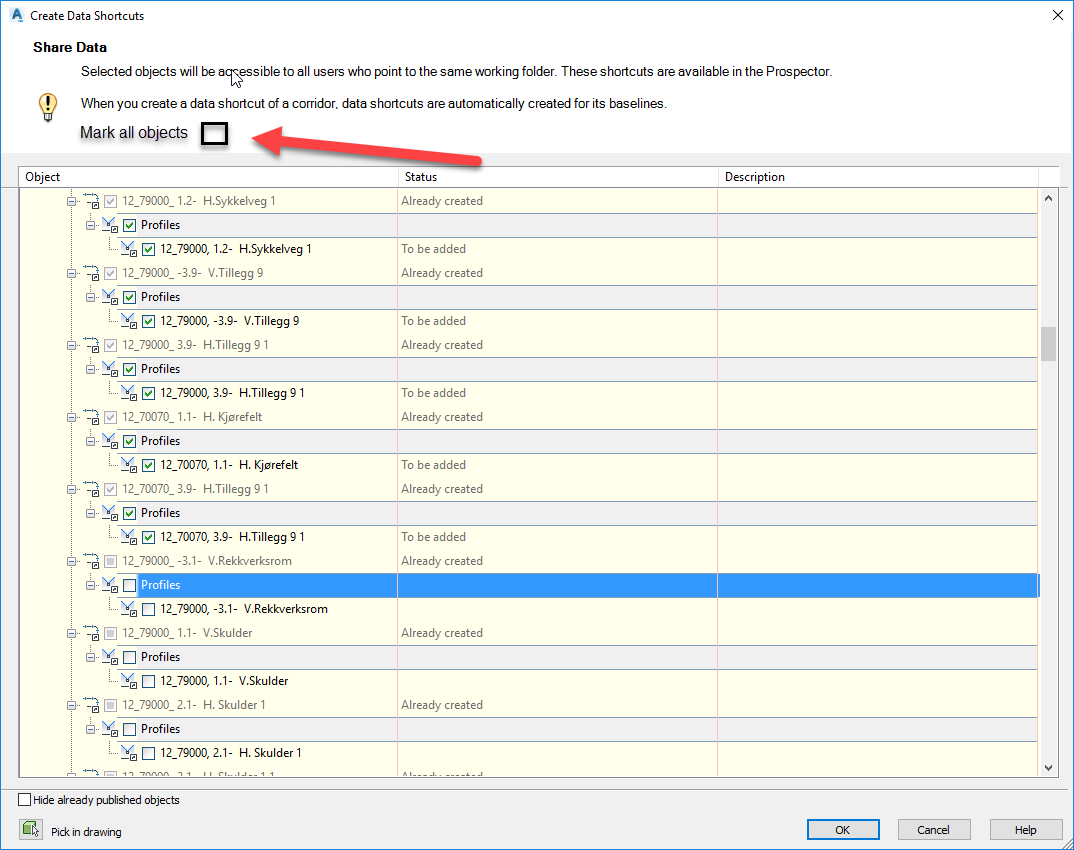Click the scrollbar up arrow
Image resolution: width=1074 pixels, height=850 pixels.
(x=1048, y=198)
